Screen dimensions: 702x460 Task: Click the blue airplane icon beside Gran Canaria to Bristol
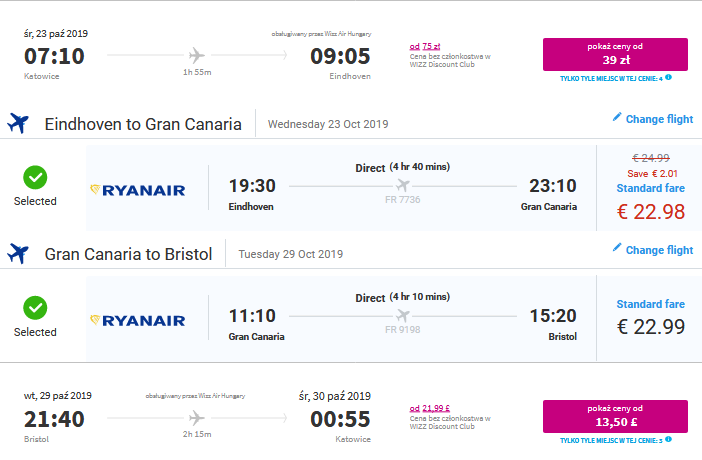click(18, 254)
